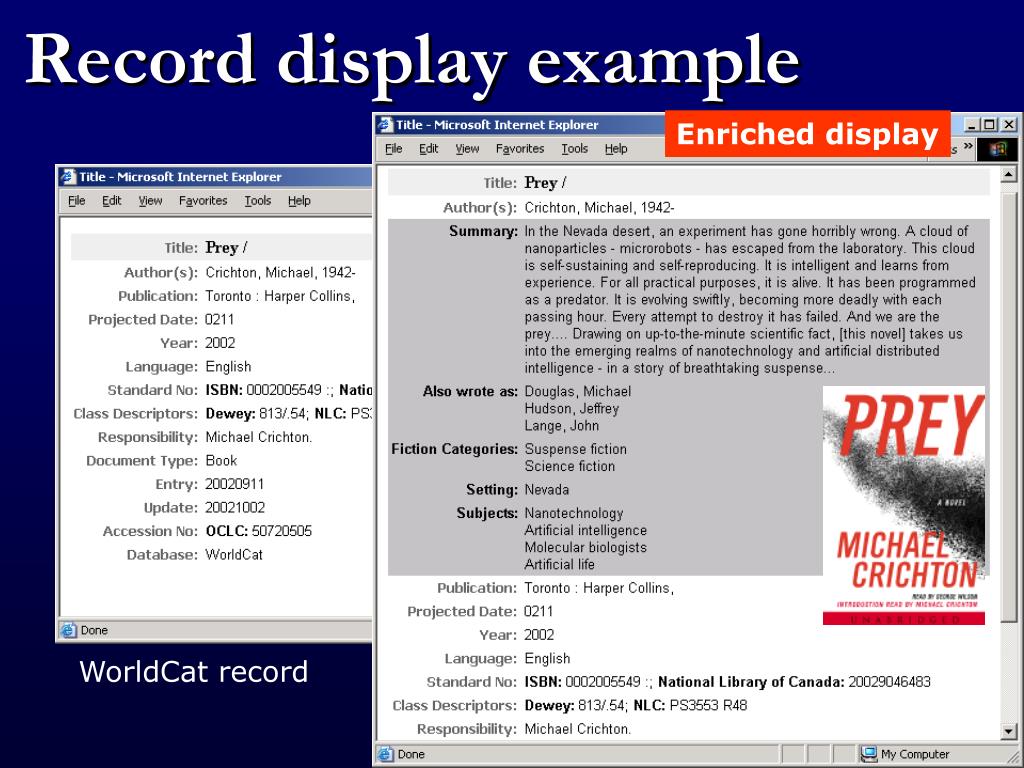The width and height of the screenshot is (1024, 768).
Task: Click the 'Summary:' field label
Action: tap(483, 231)
